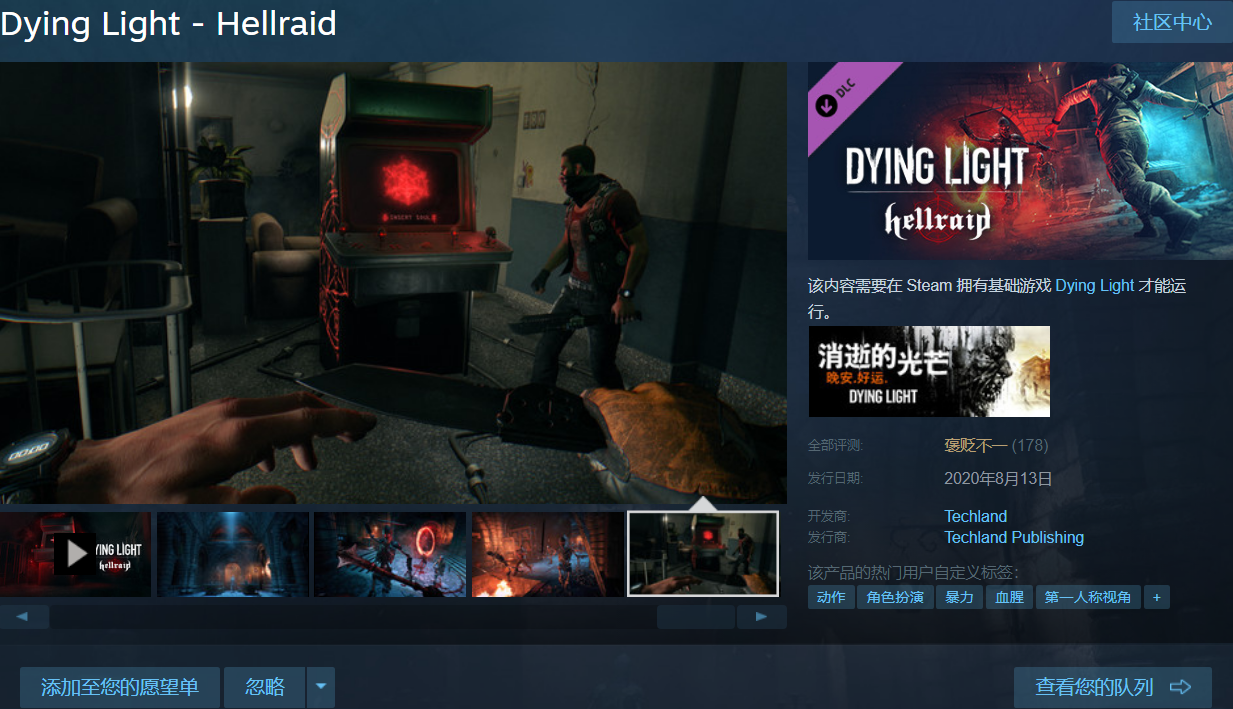This screenshot has width=1233, height=709.
Task: Open the Dying Light Hellraid DLC header image
Action: [1020, 161]
